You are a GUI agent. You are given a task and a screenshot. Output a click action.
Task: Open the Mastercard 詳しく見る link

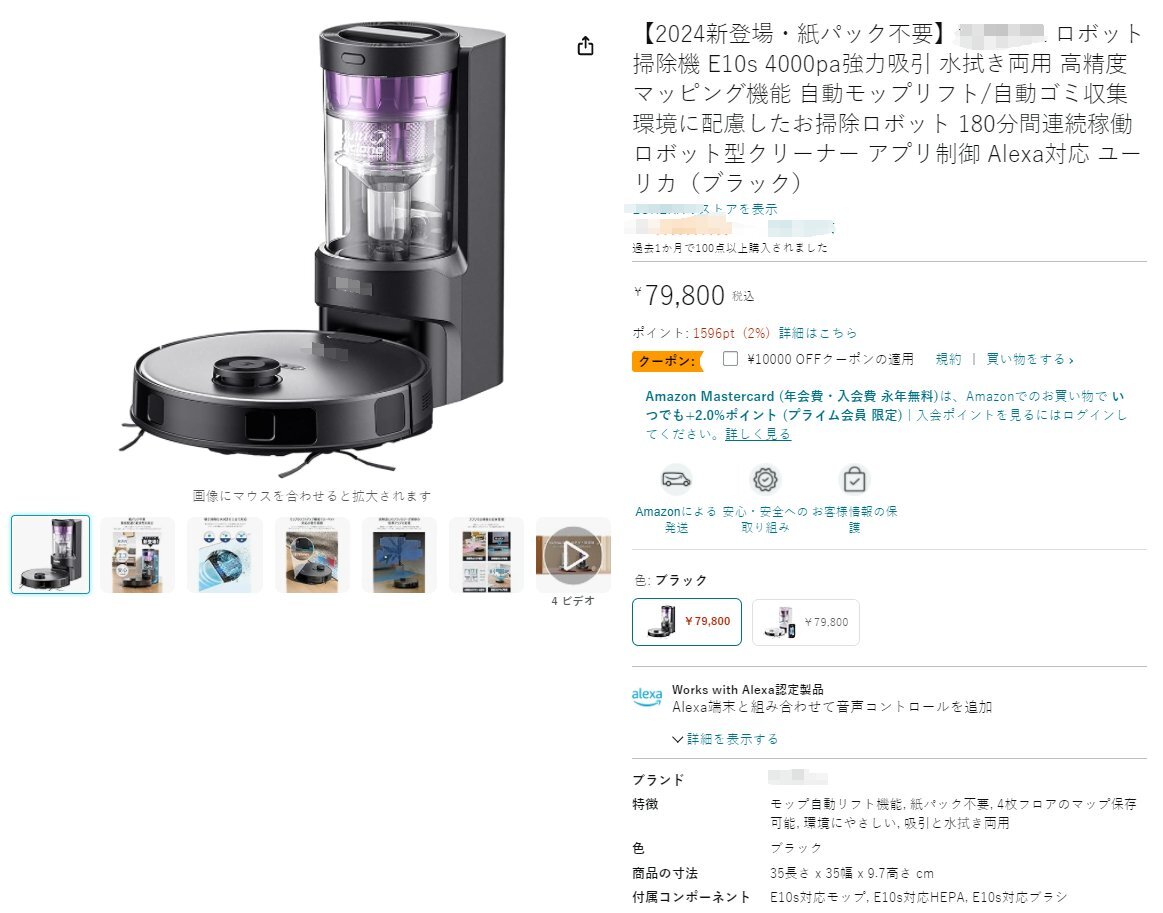tap(758, 434)
